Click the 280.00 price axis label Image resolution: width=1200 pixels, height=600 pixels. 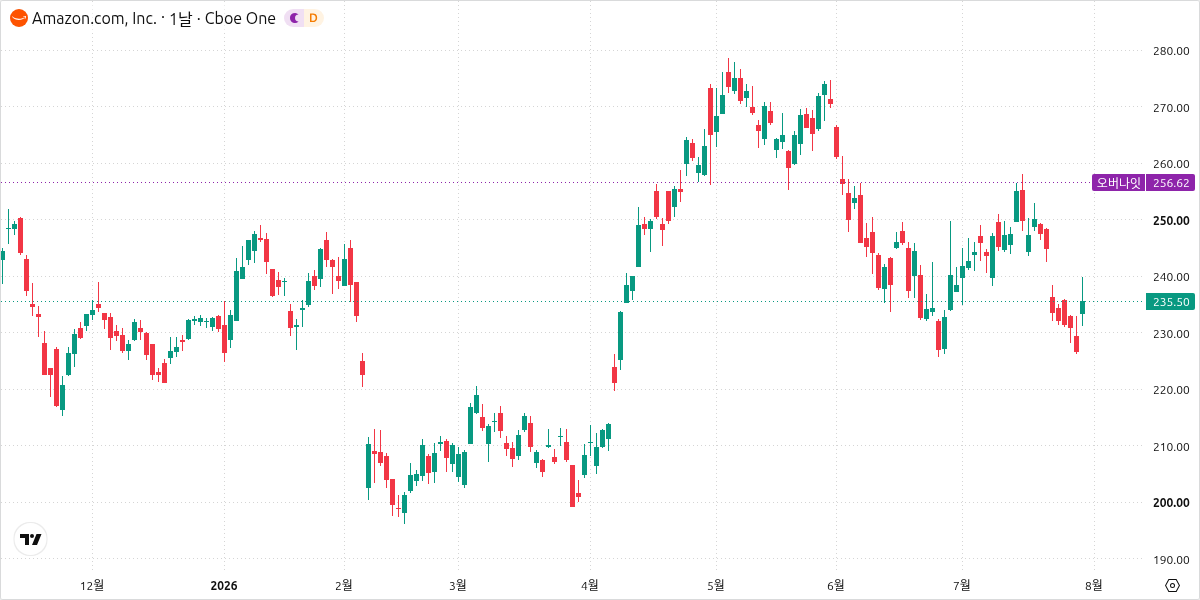point(1171,51)
